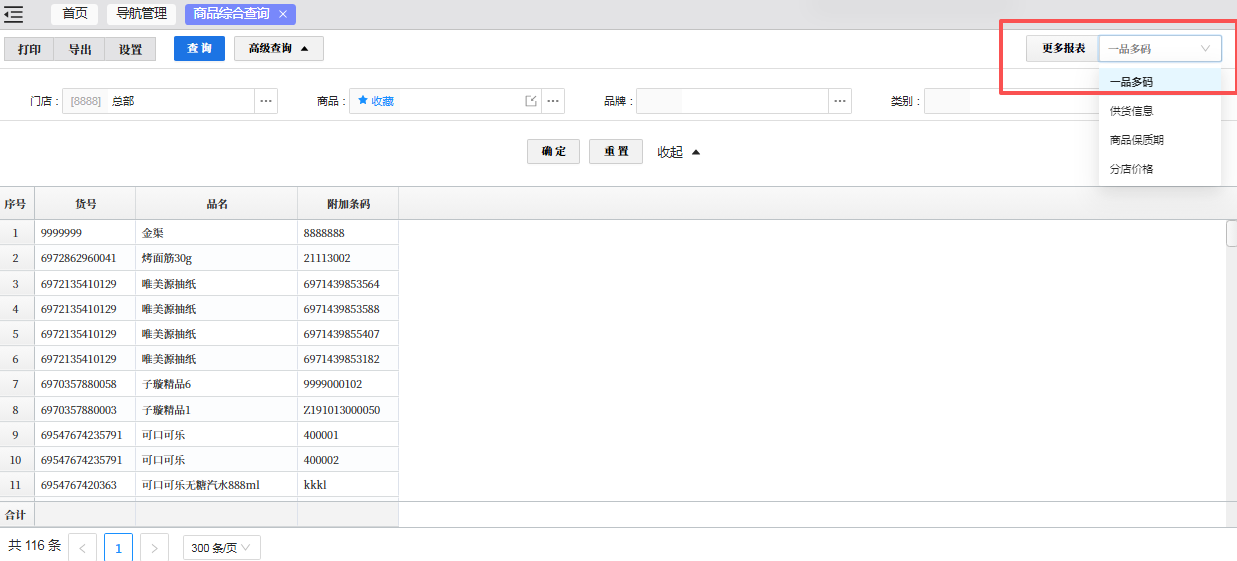
Task: Close the 商品综合查询 tab
Action: pyautogui.click(x=283, y=14)
